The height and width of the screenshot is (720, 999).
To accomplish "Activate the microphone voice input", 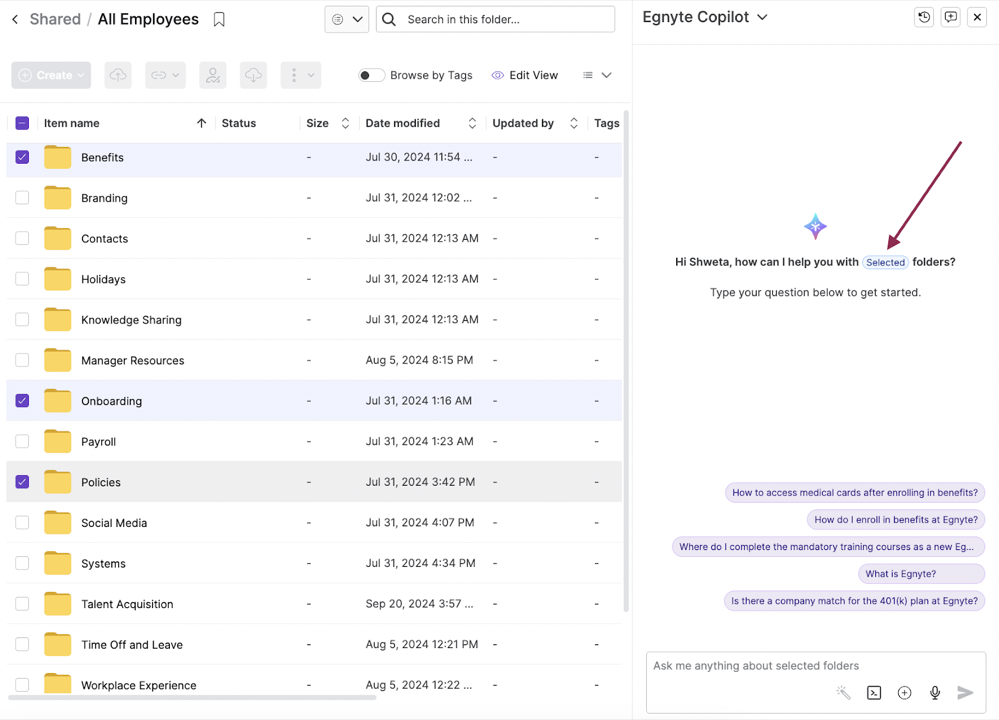I will [935, 693].
